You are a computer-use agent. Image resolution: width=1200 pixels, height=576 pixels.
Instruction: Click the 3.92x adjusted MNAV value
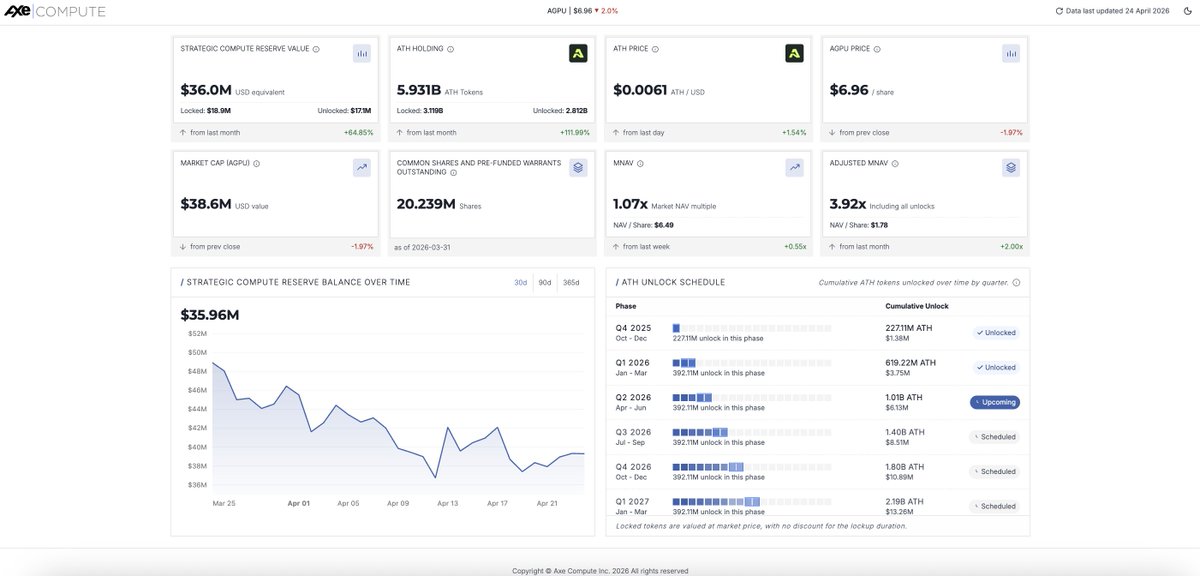(848, 204)
